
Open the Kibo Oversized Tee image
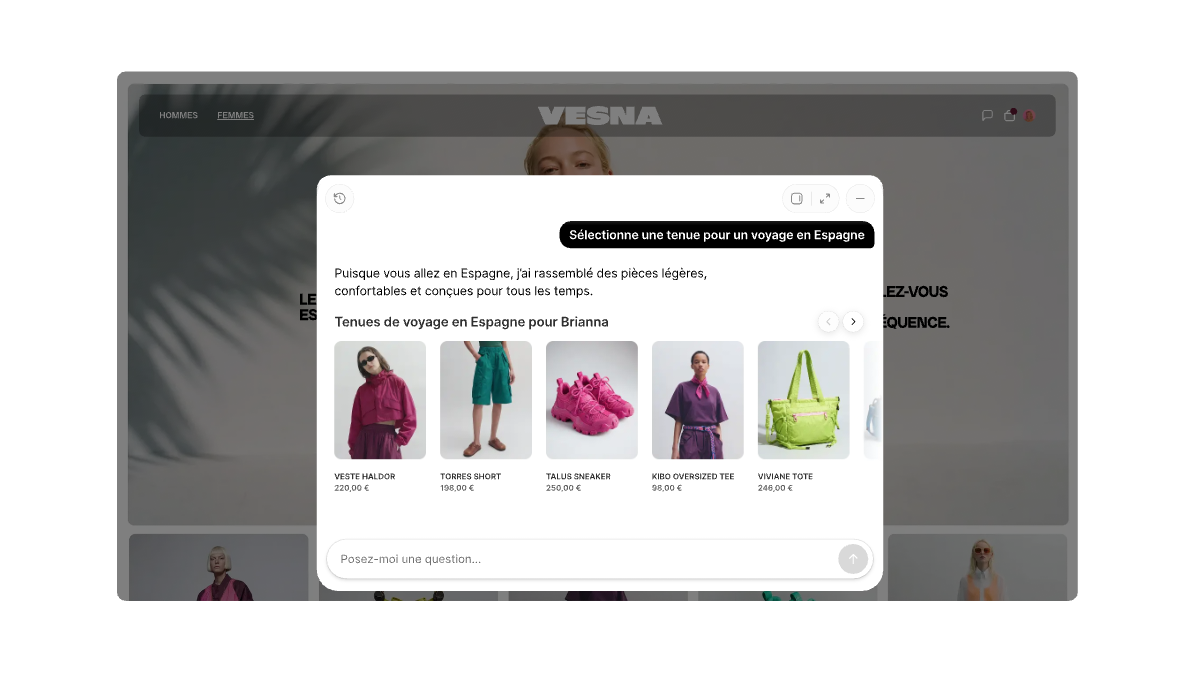[x=698, y=400]
